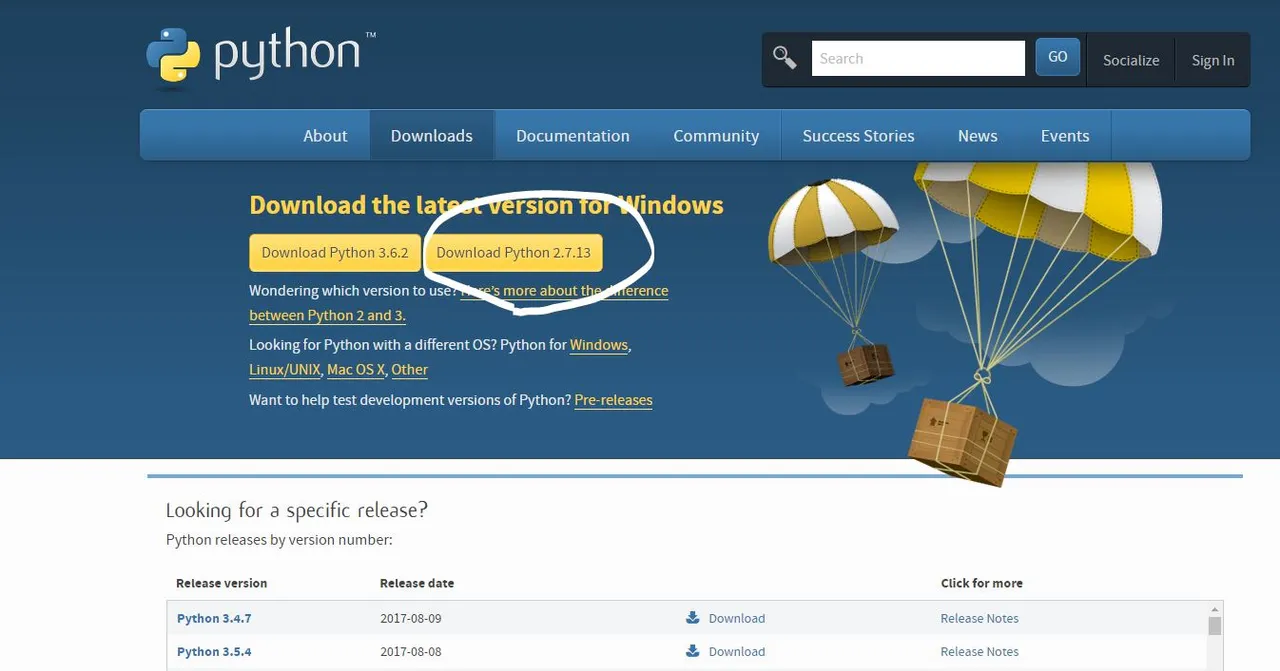The image size is (1280, 671).
Task: Click the Sign In link
Action: (1213, 60)
